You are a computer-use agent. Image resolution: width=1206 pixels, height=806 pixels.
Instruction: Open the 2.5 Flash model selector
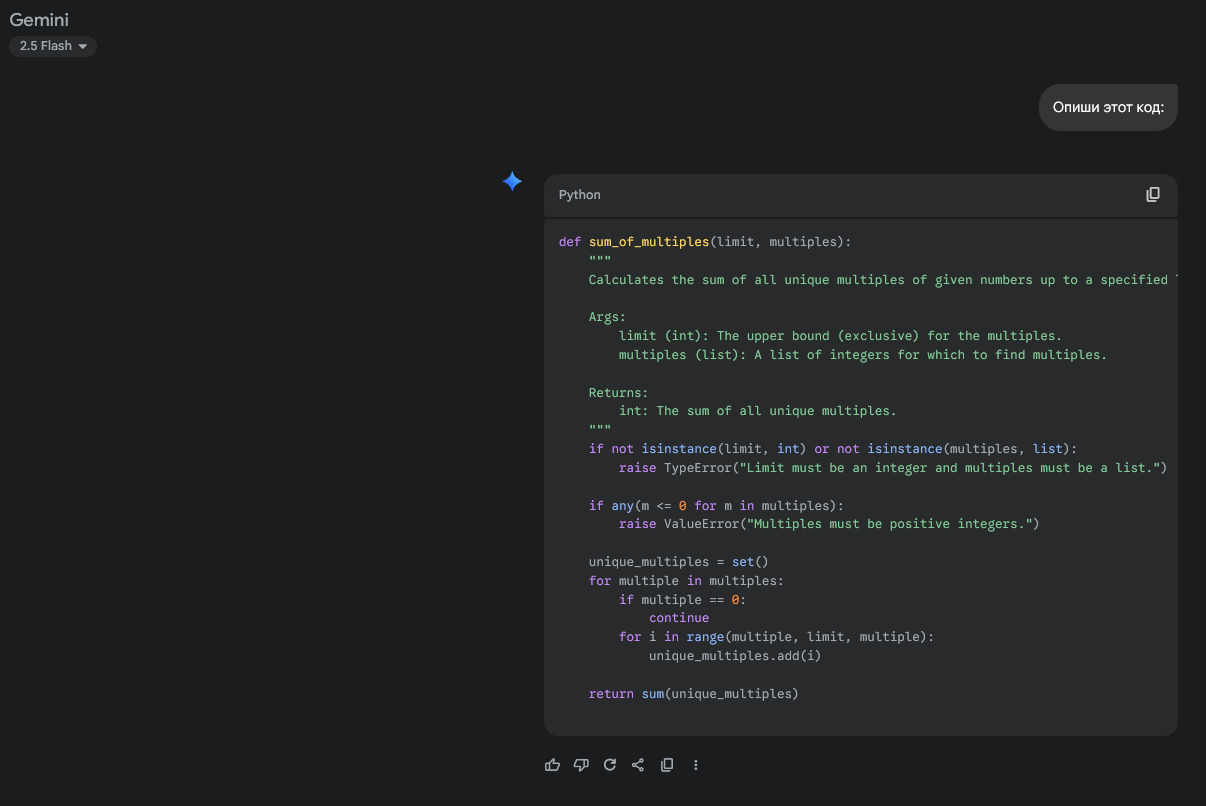53,46
